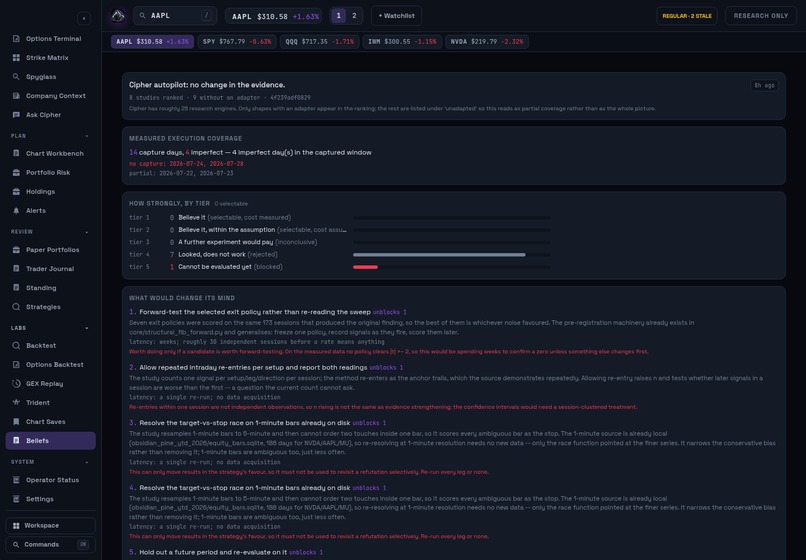Click the Operator Status icon
The width and height of the screenshot is (806, 560).
16,480
